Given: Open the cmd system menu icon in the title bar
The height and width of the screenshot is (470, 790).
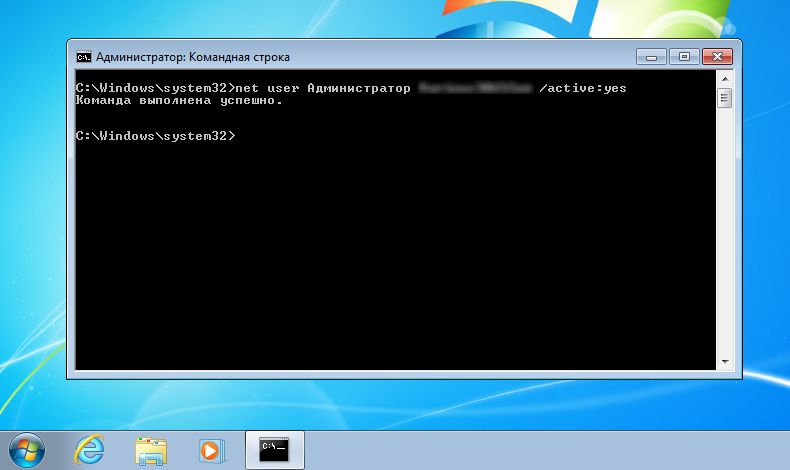Looking at the screenshot, I should (x=84, y=57).
